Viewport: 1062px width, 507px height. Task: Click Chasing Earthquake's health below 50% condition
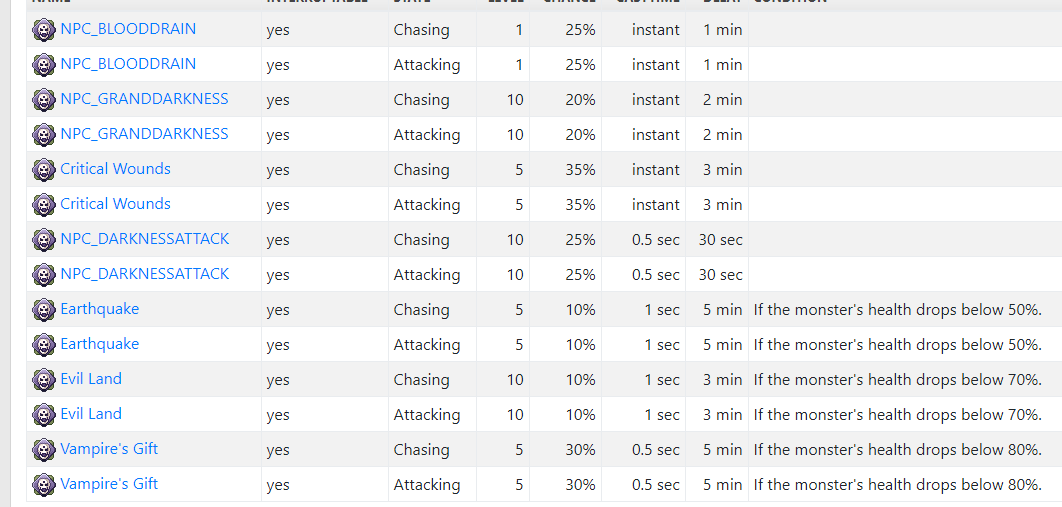897,310
